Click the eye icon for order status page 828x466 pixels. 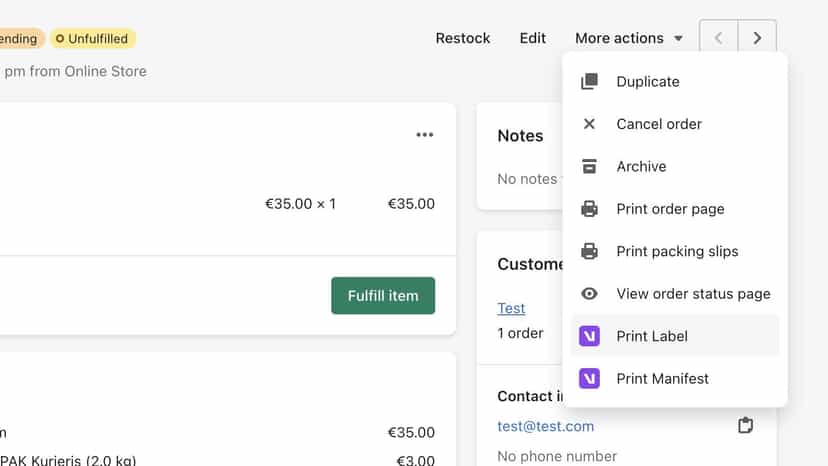click(589, 293)
